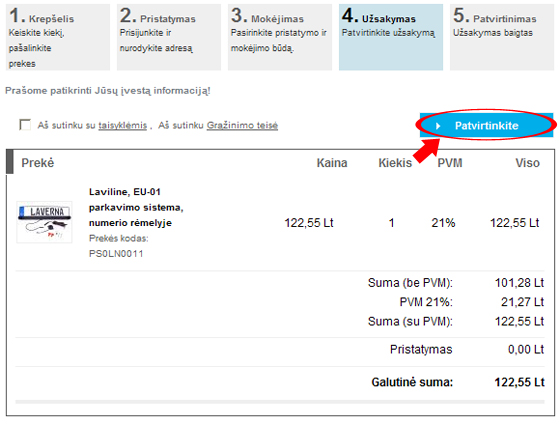Screen dimensions: 560x424
Task: Check the terms agreement checkbox
Action: tap(25, 125)
